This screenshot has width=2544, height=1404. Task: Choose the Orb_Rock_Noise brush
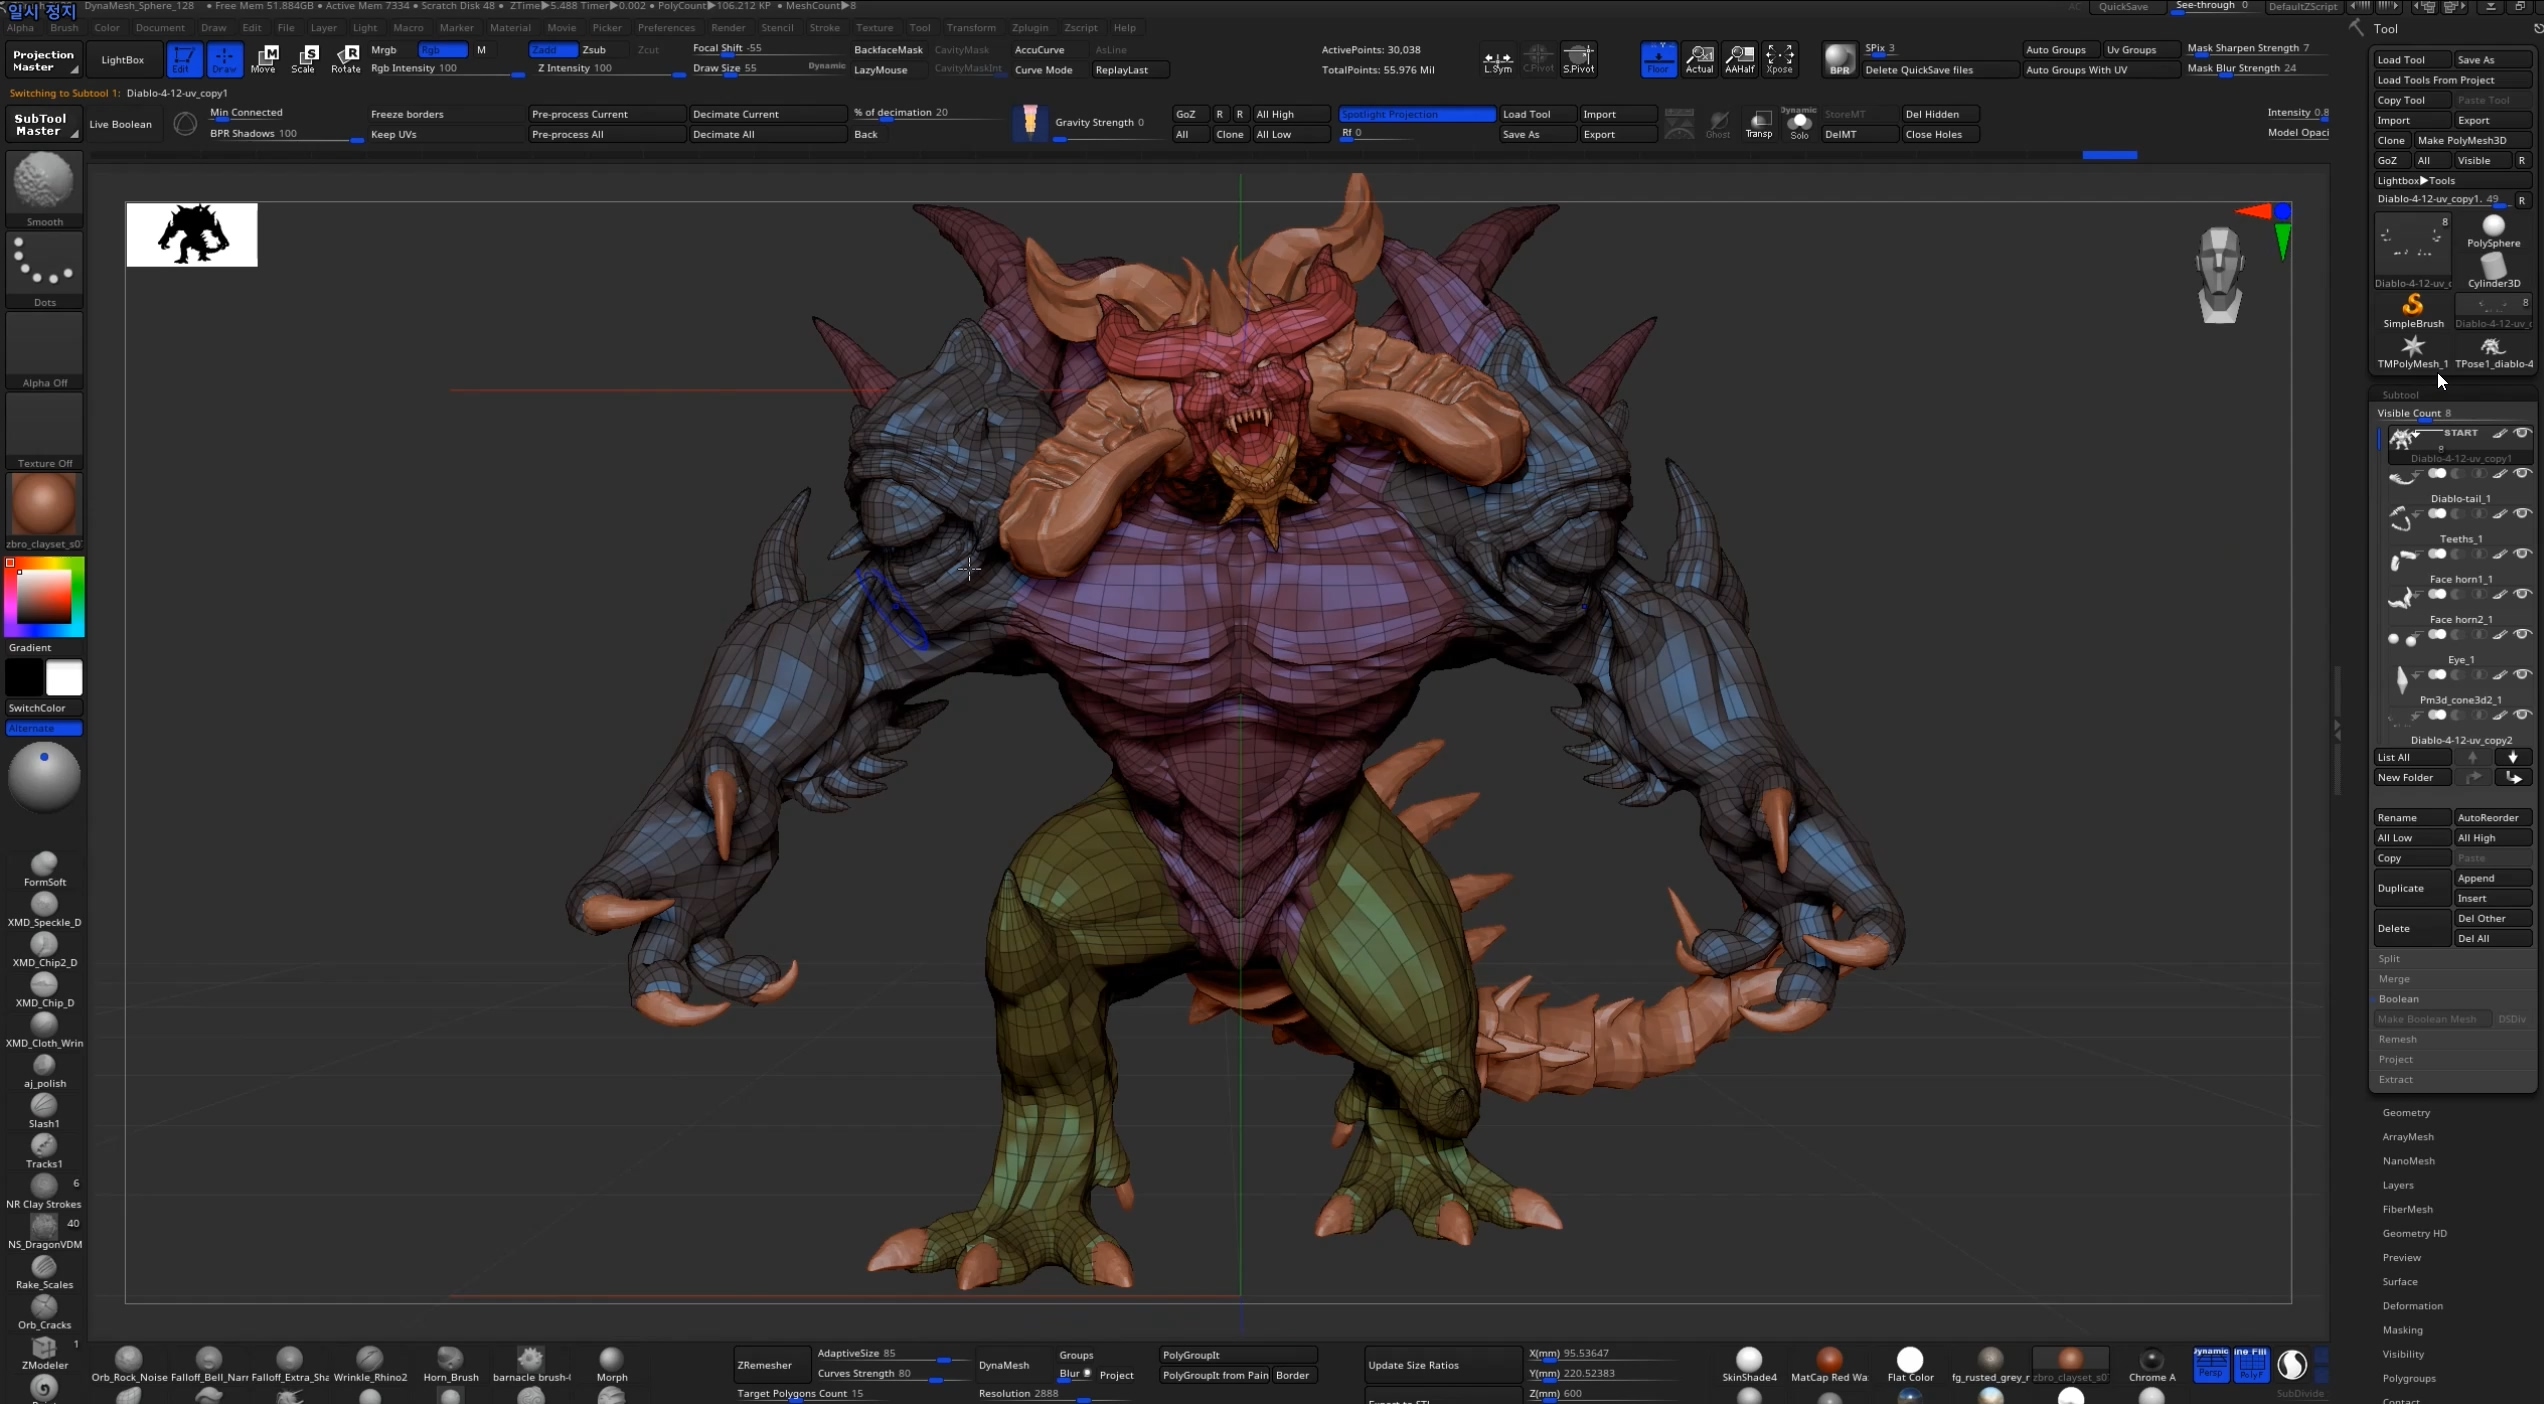click(x=129, y=1363)
